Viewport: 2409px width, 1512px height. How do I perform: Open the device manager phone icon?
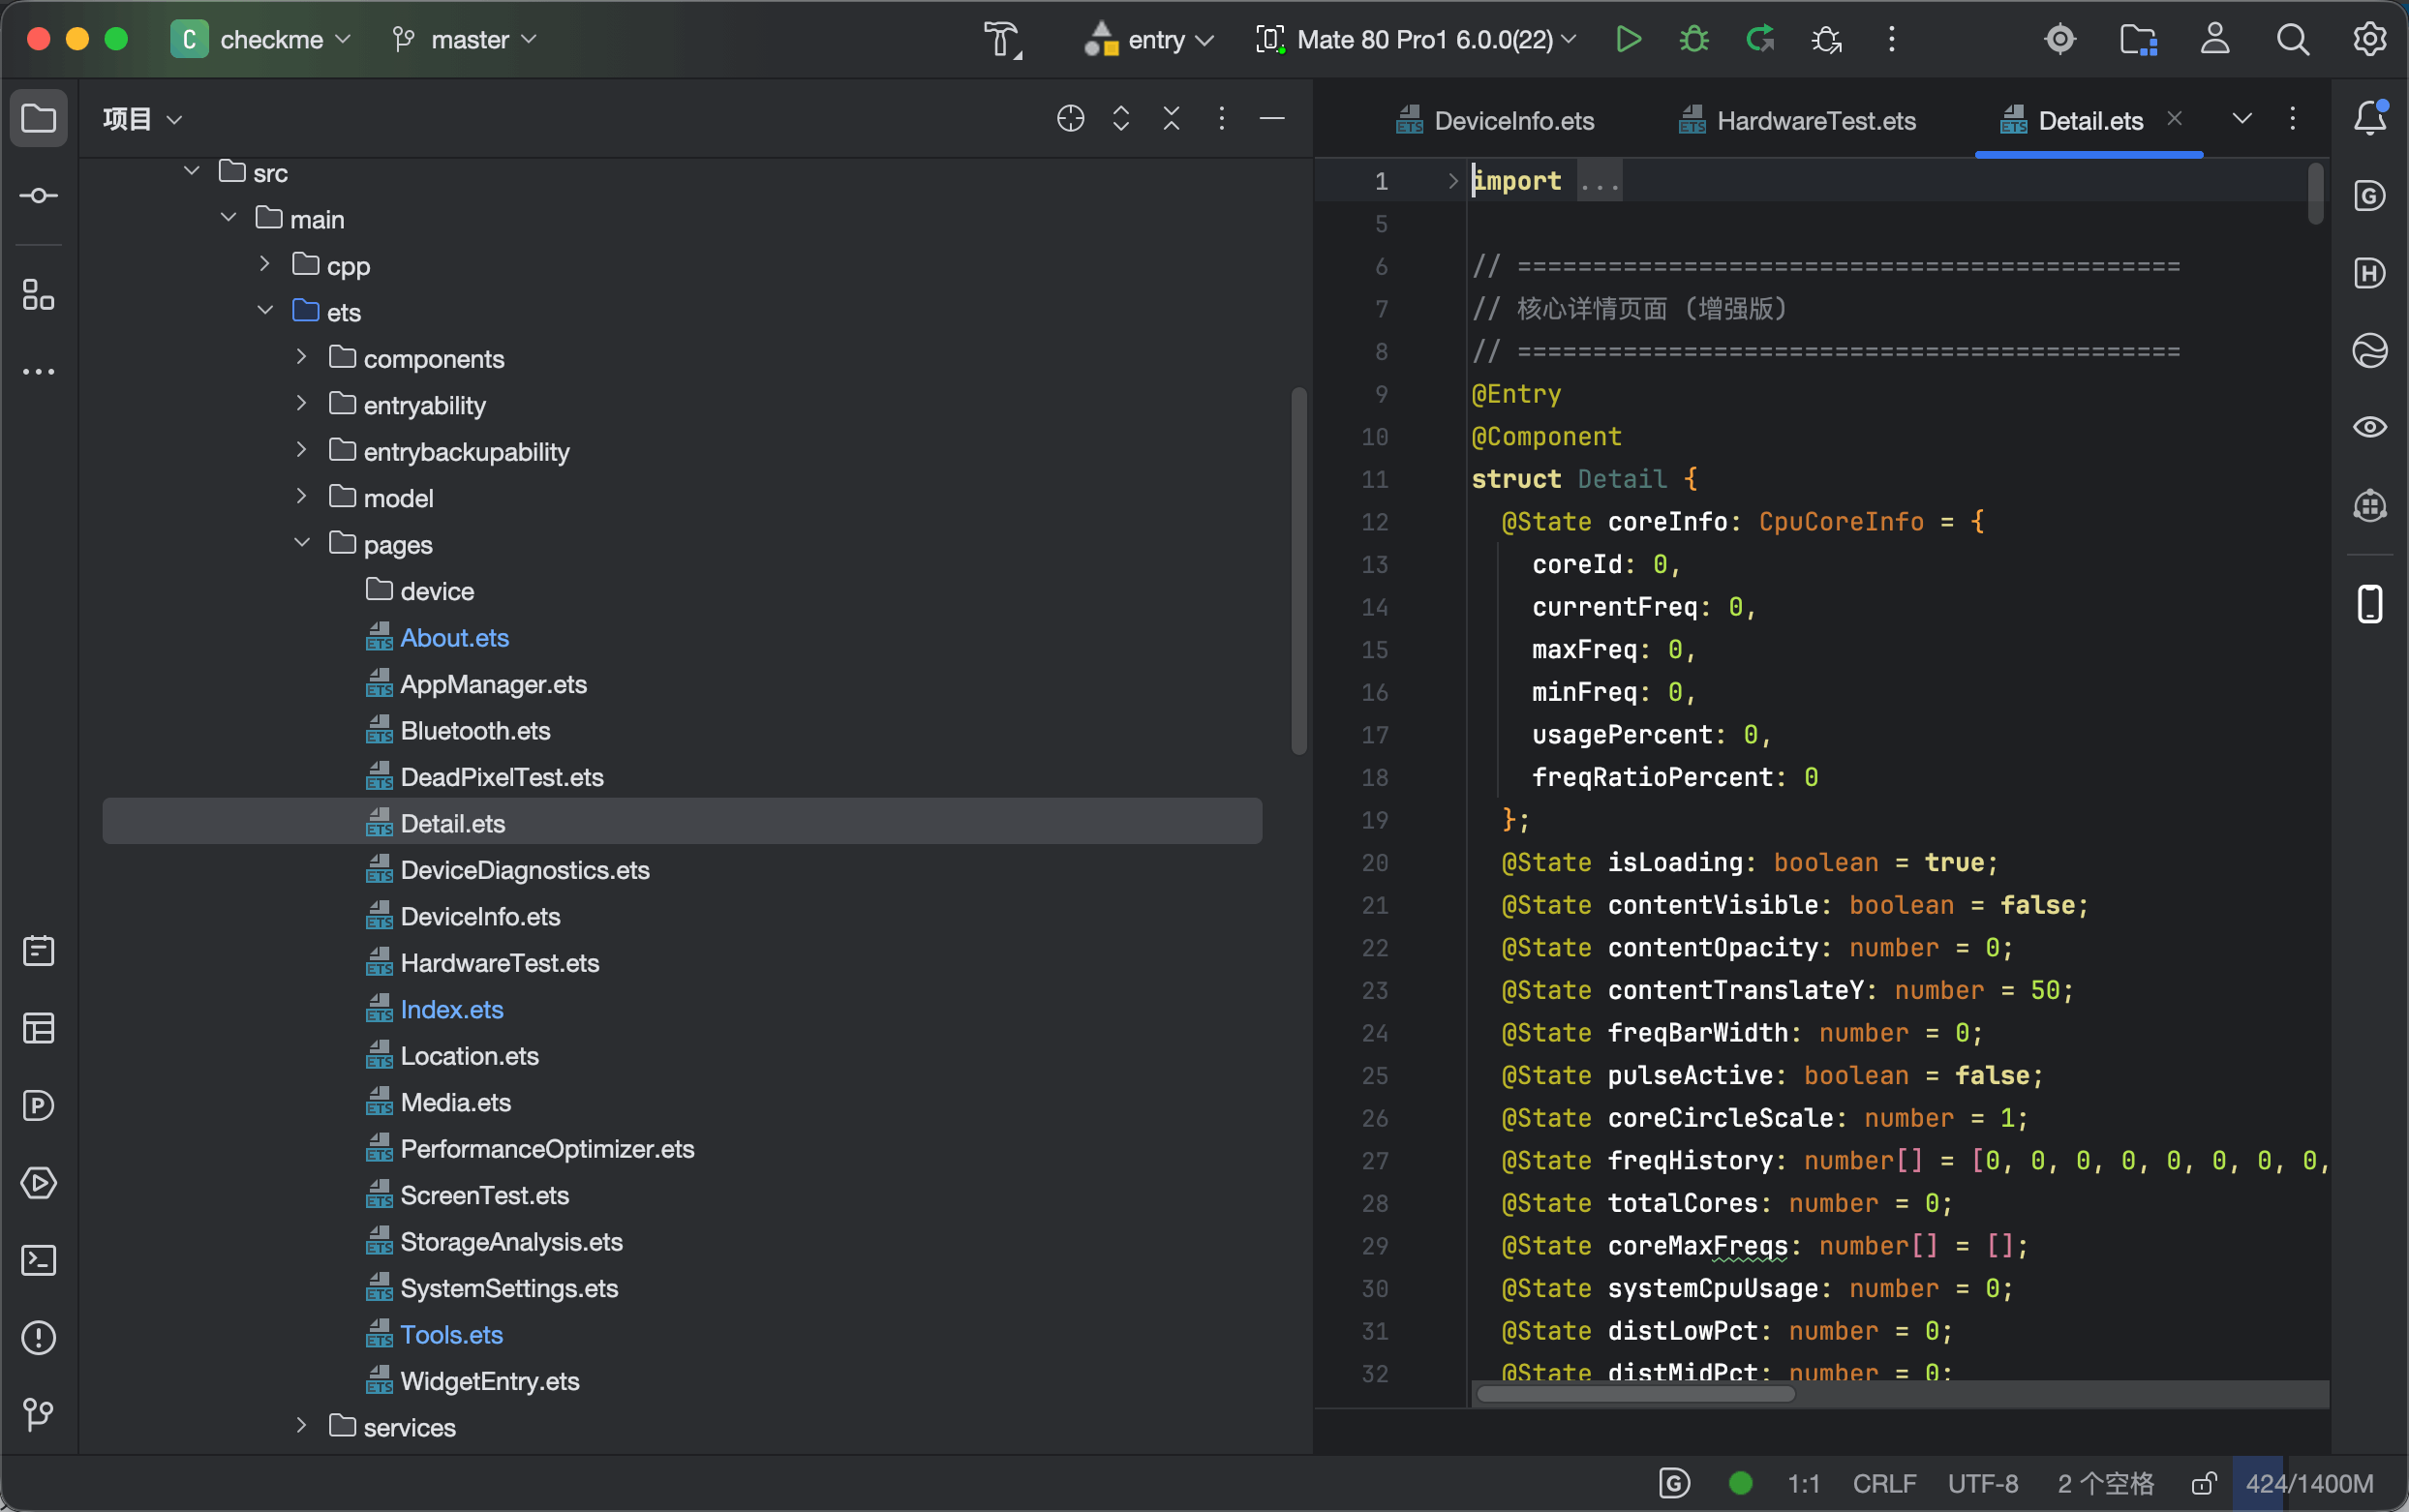point(2370,604)
